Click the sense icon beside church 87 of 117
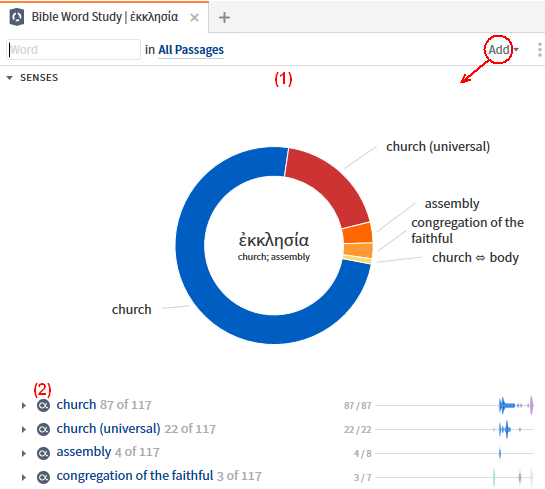This screenshot has height=489, width=545. tap(43, 405)
